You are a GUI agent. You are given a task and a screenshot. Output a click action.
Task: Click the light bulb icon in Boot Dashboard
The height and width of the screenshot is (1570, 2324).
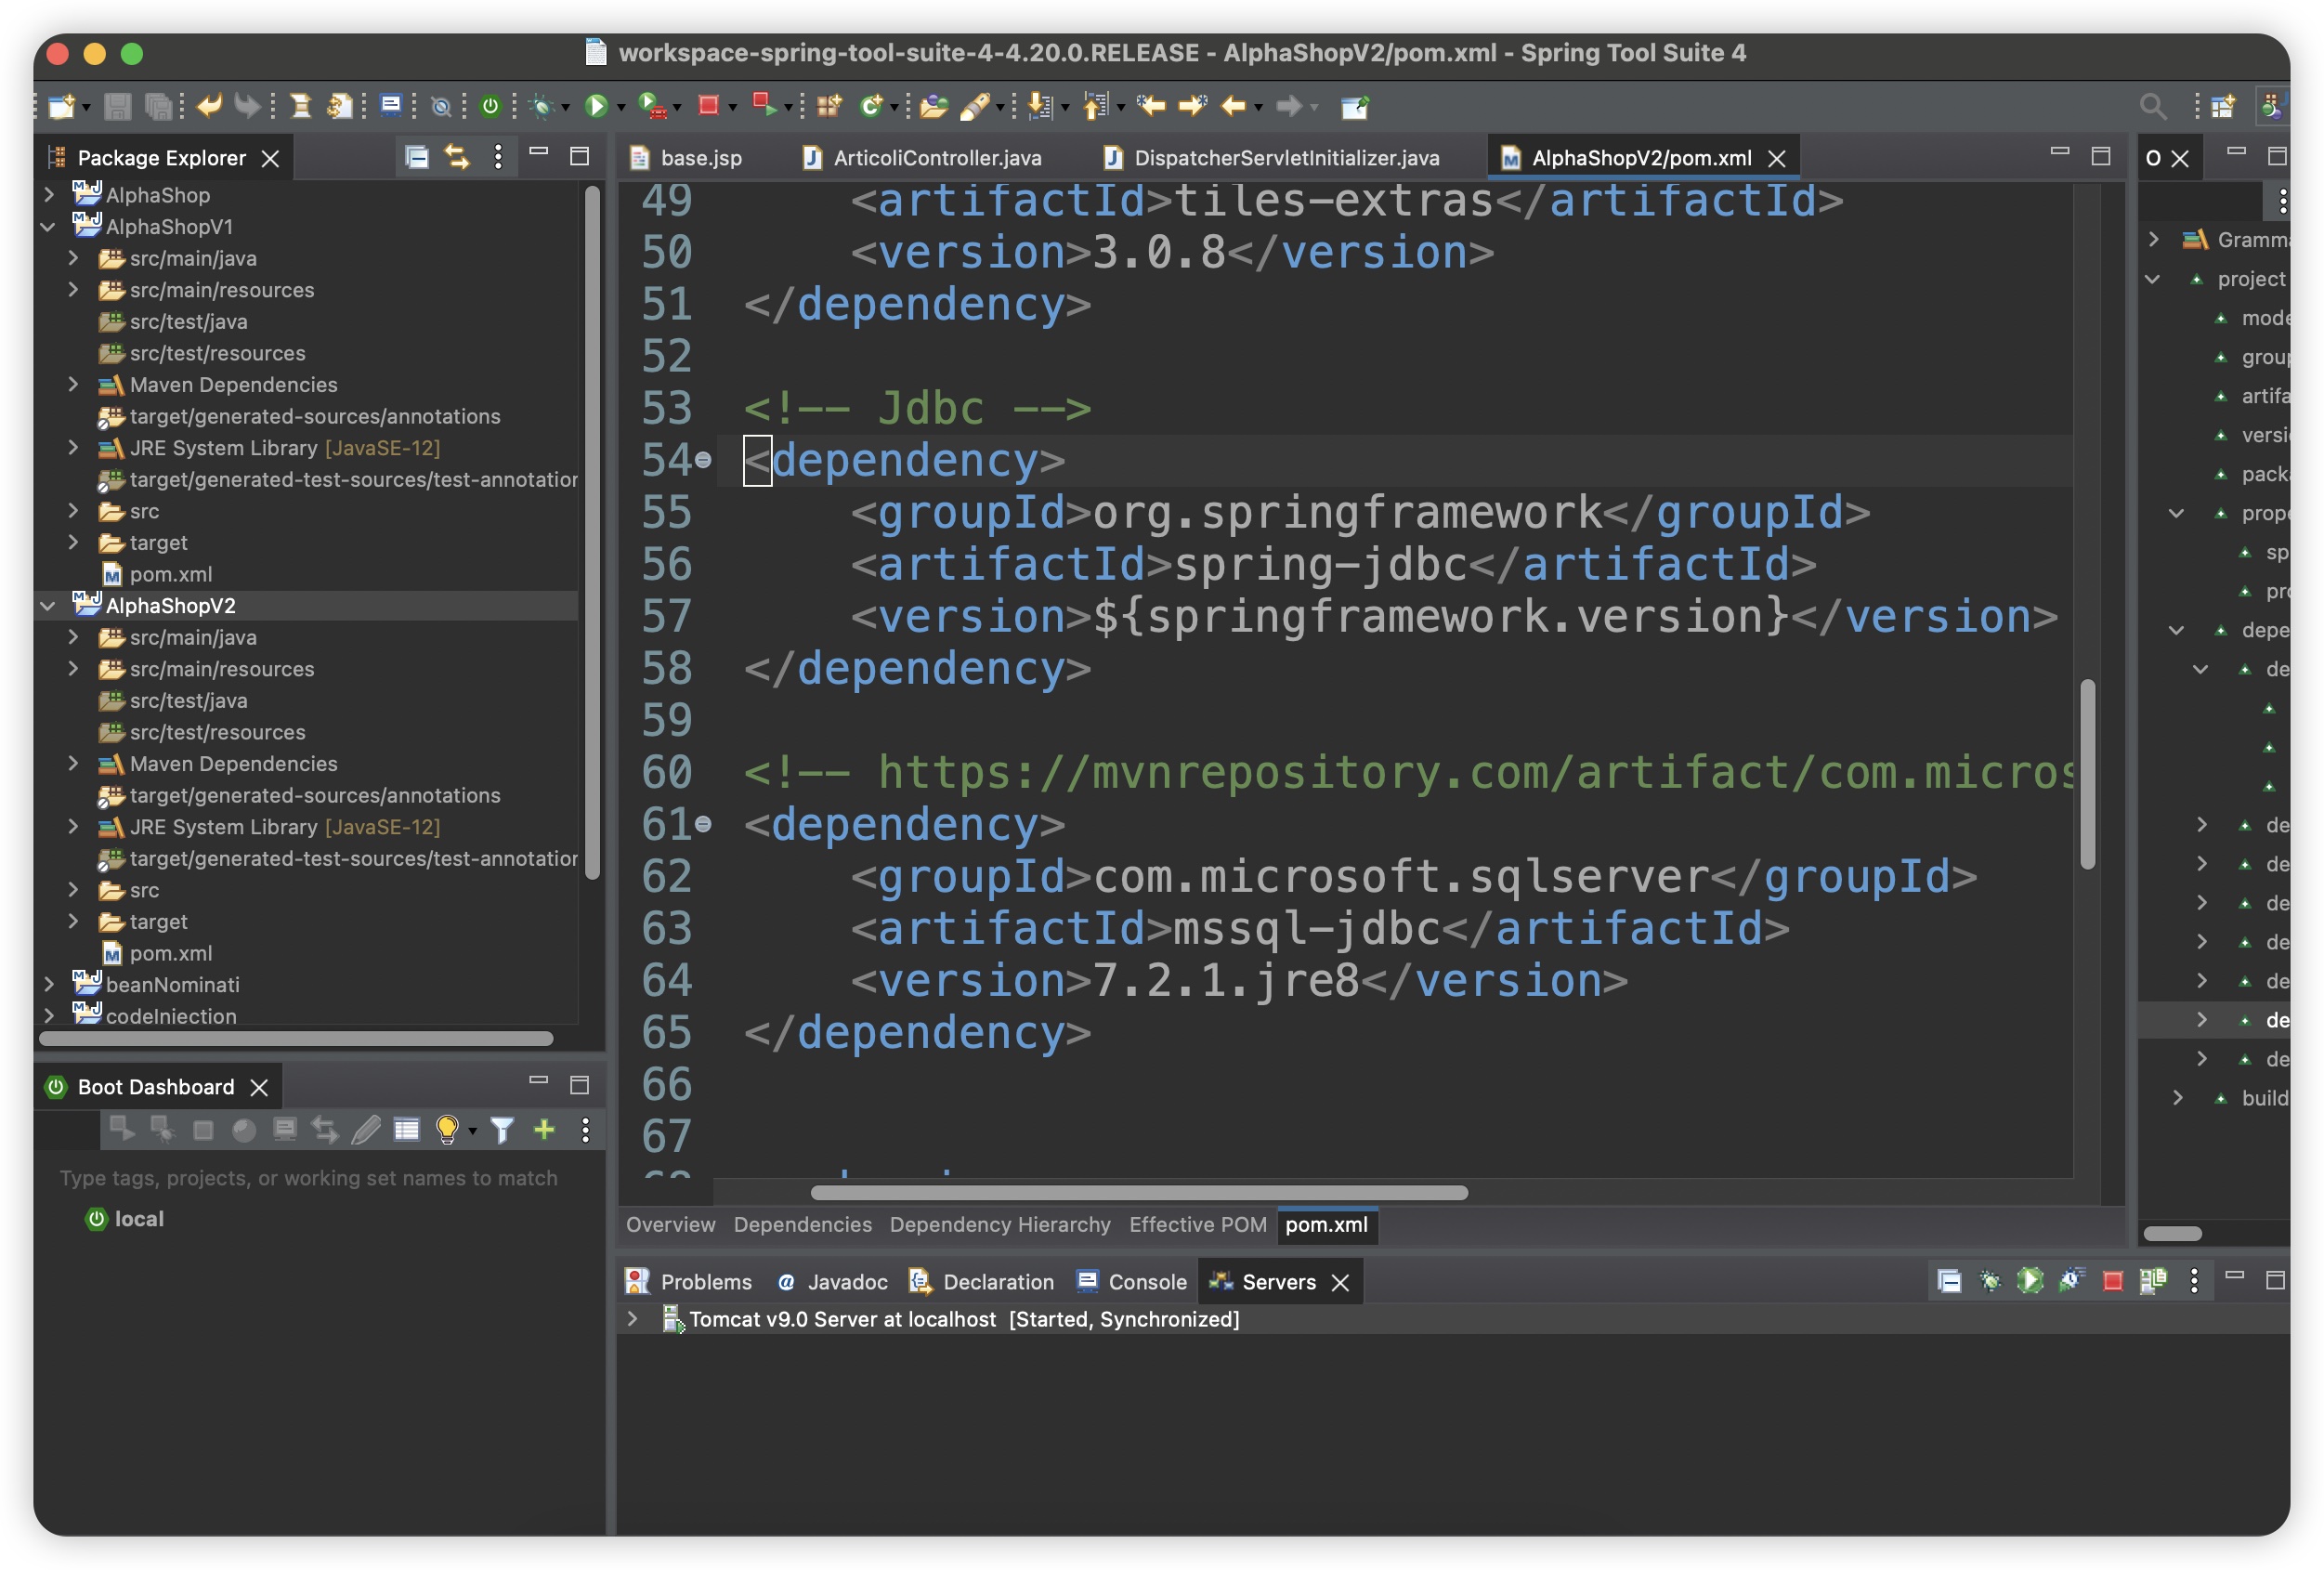[x=447, y=1130]
